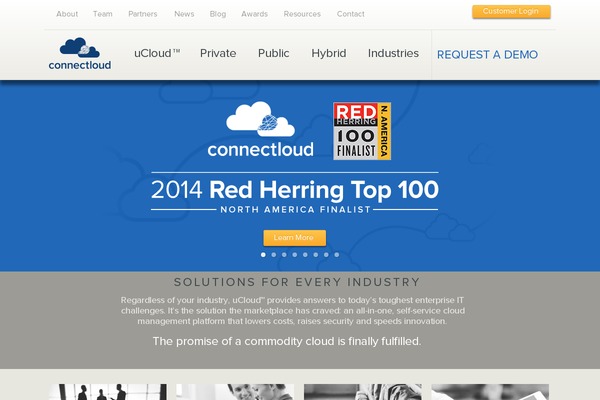The height and width of the screenshot is (400, 600).
Task: Click the 'promise of a commodity cloud' tagline
Action: click(287, 341)
